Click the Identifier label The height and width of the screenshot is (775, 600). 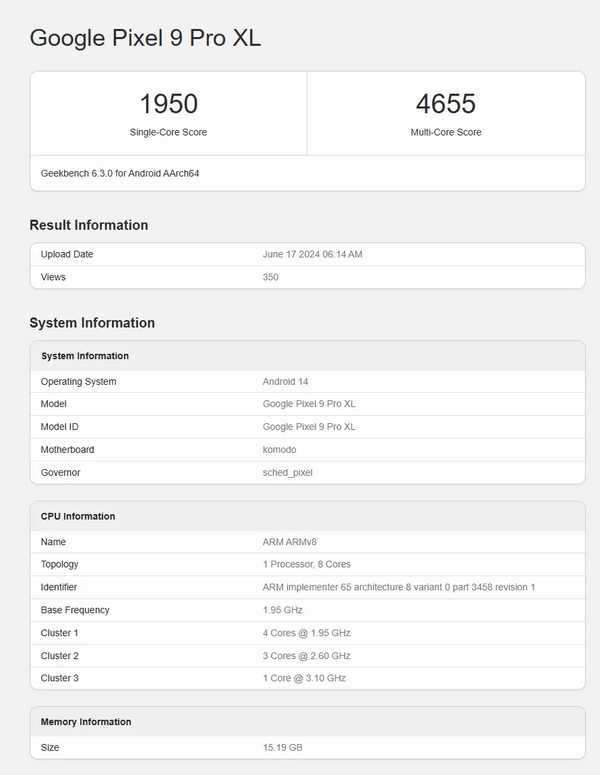click(59, 587)
